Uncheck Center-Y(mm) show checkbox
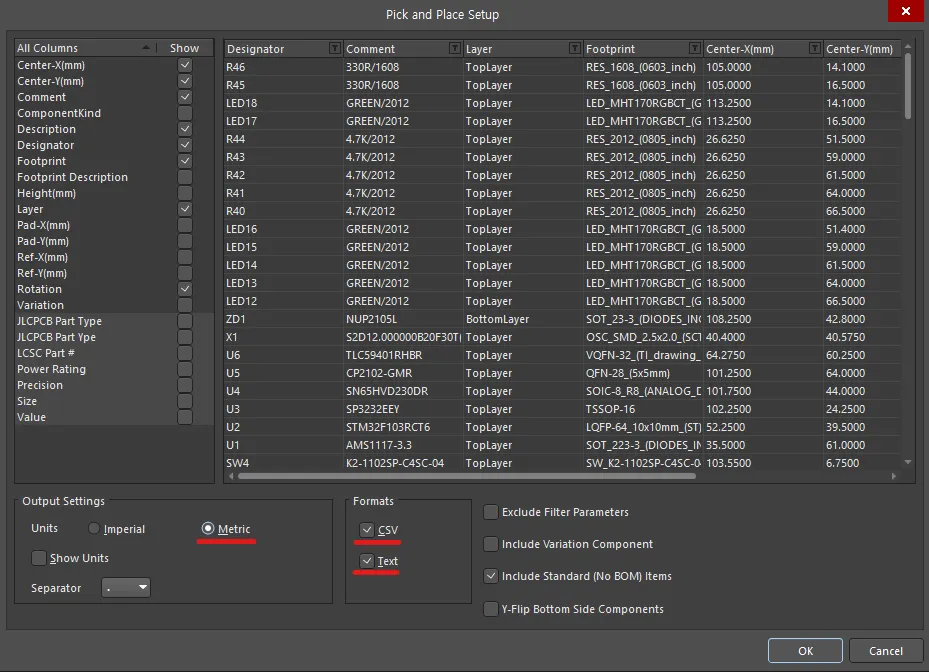This screenshot has width=929, height=672. click(x=185, y=81)
